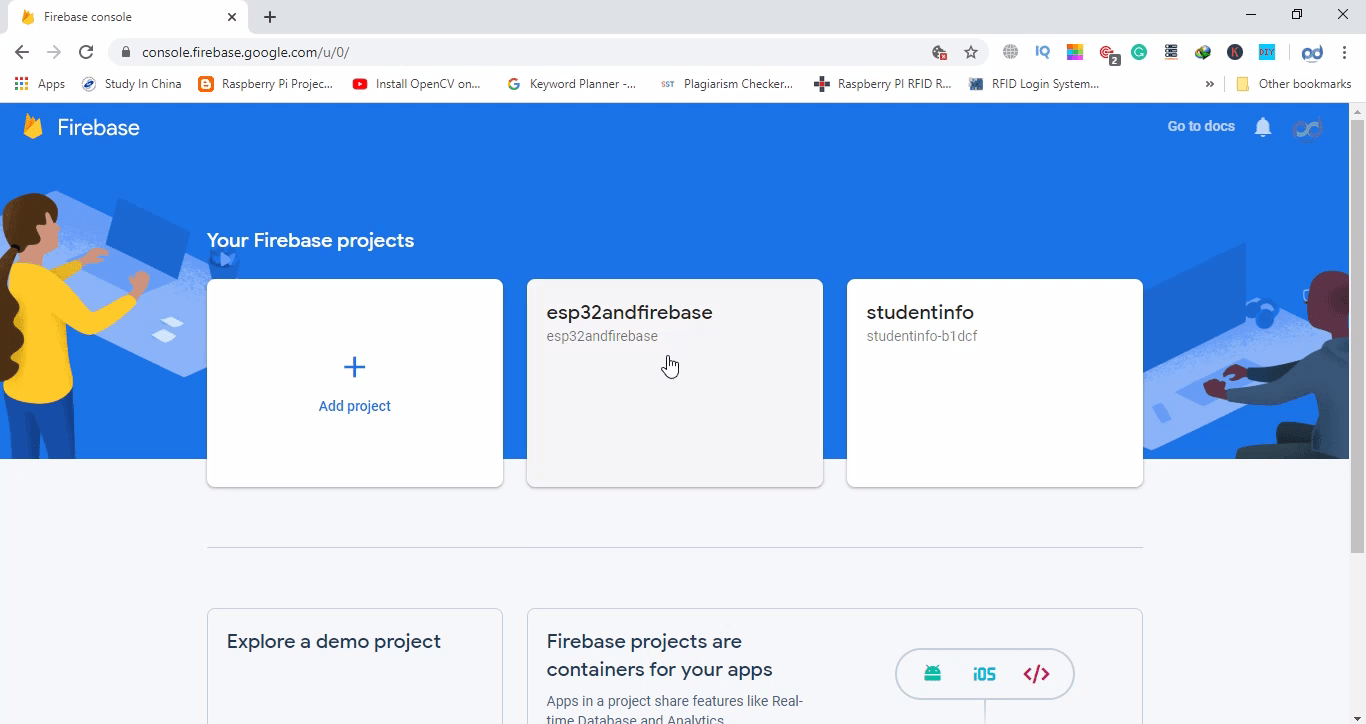Open the Chrome profile icon

point(1312,52)
